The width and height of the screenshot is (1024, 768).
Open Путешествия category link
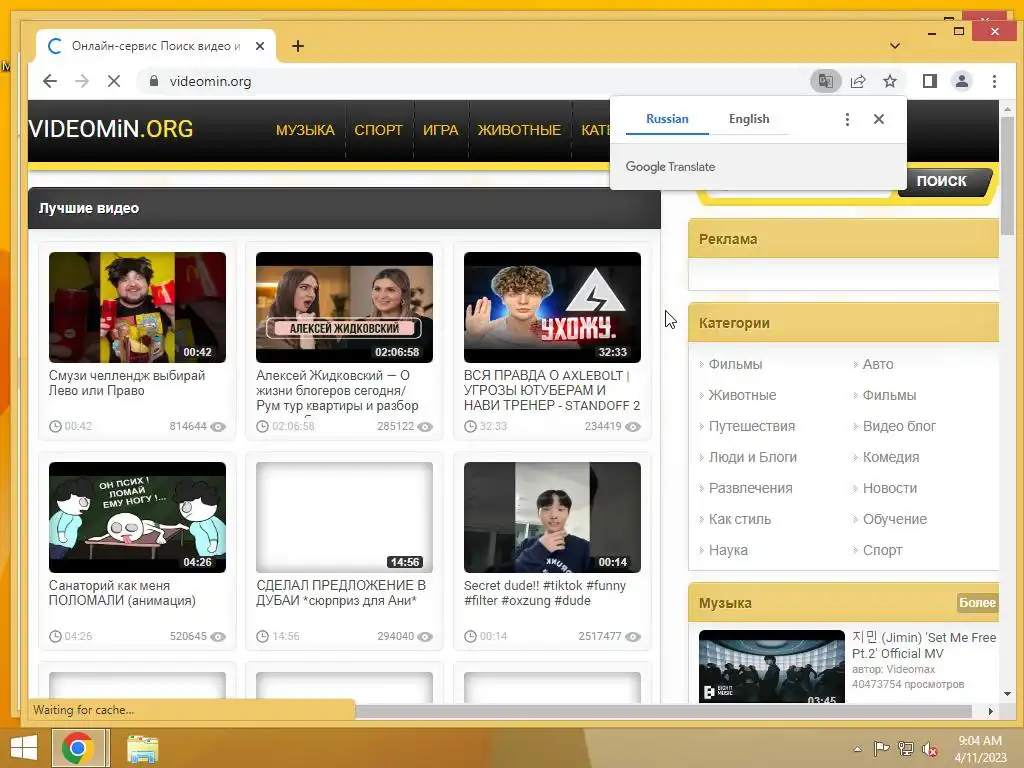coord(752,426)
